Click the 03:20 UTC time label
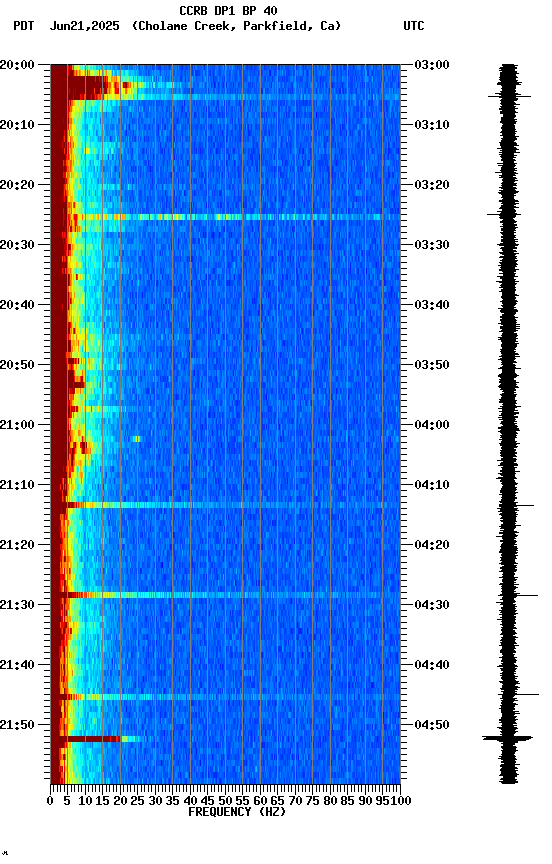552x864 pixels. 432,185
